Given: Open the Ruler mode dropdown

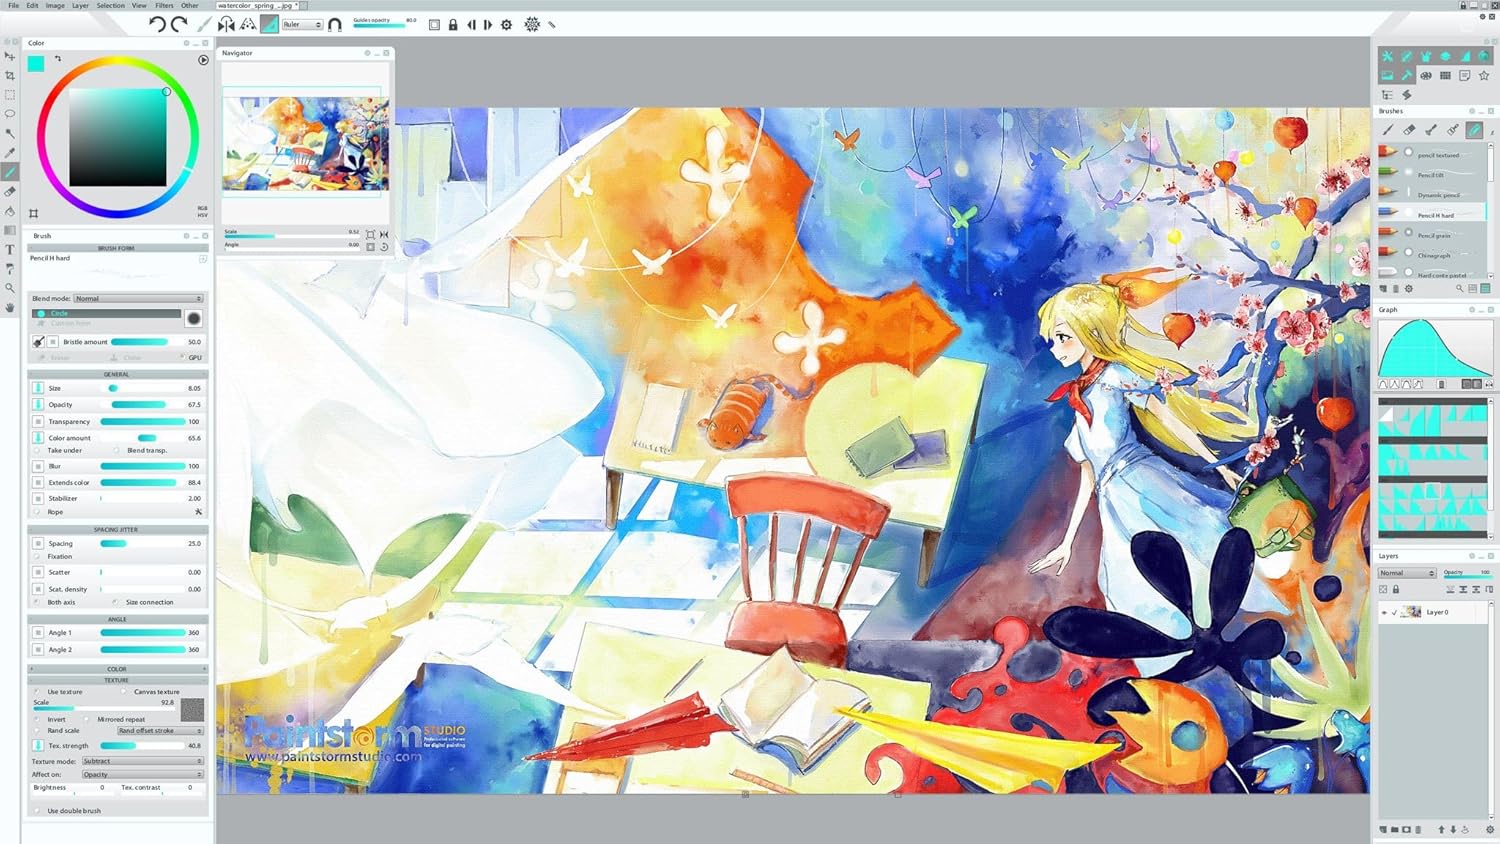Looking at the screenshot, I should [302, 24].
